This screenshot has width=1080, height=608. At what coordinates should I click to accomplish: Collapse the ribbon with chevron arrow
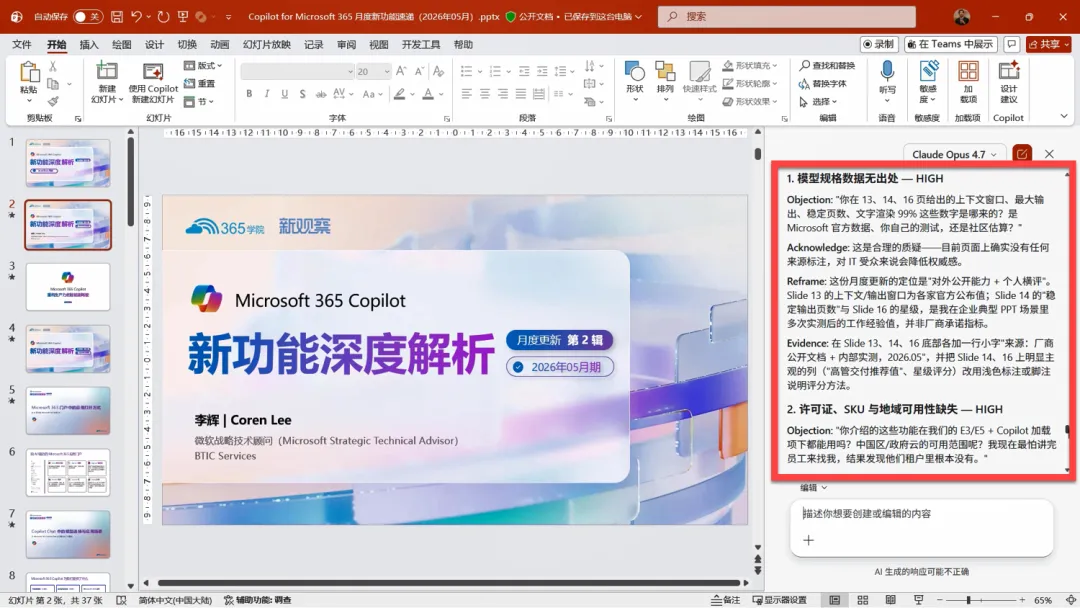point(1064,116)
